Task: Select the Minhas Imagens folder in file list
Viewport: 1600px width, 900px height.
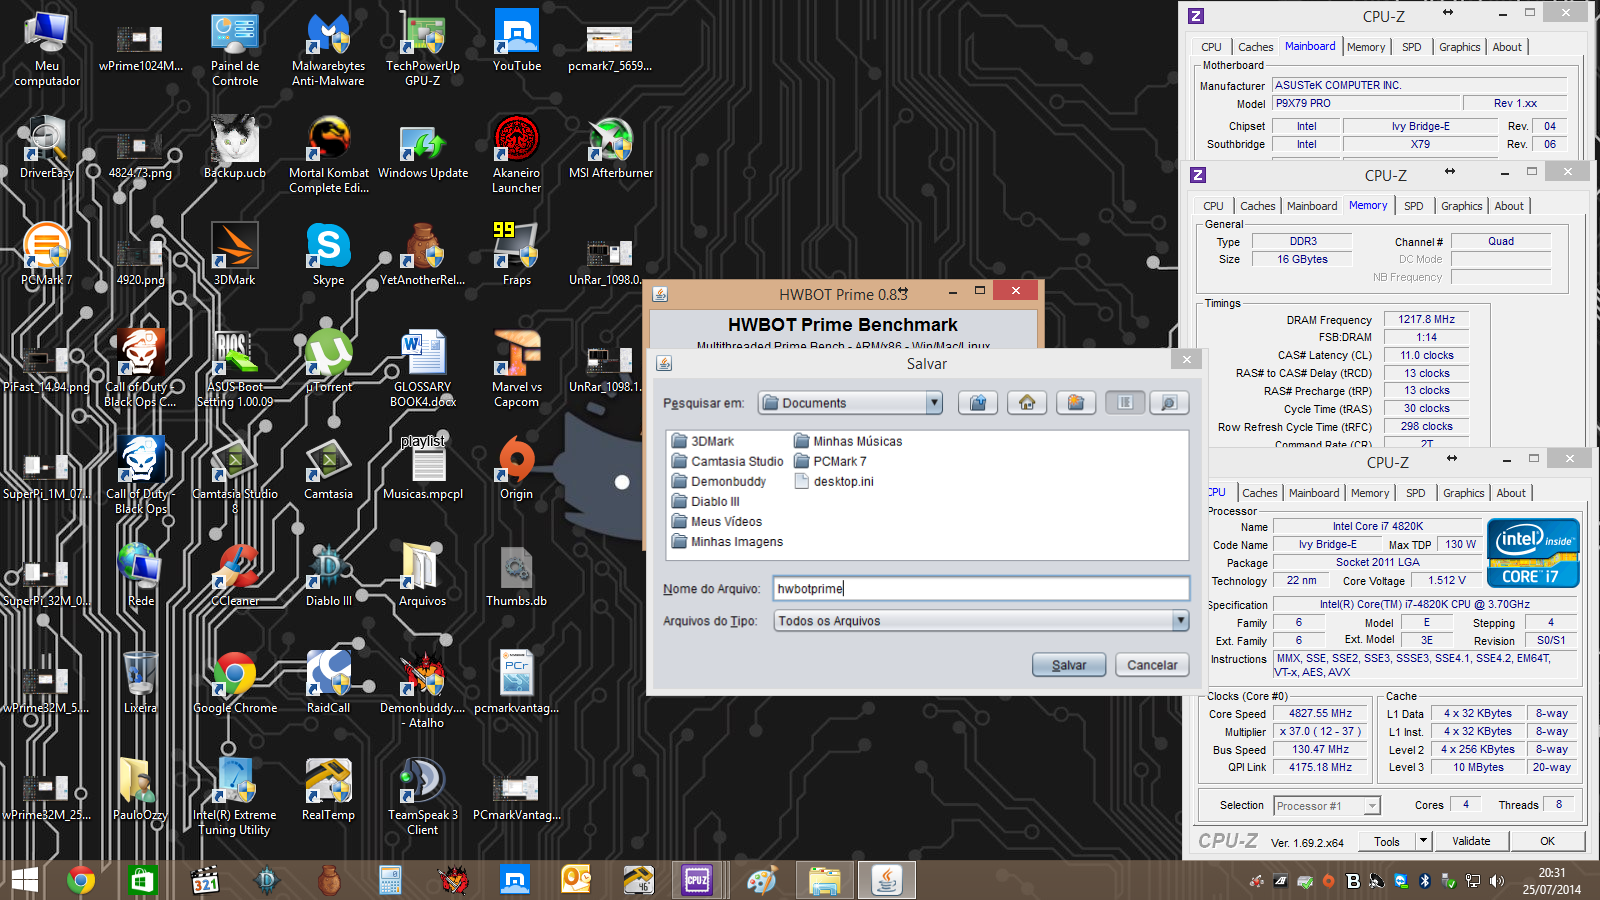Action: coord(727,541)
